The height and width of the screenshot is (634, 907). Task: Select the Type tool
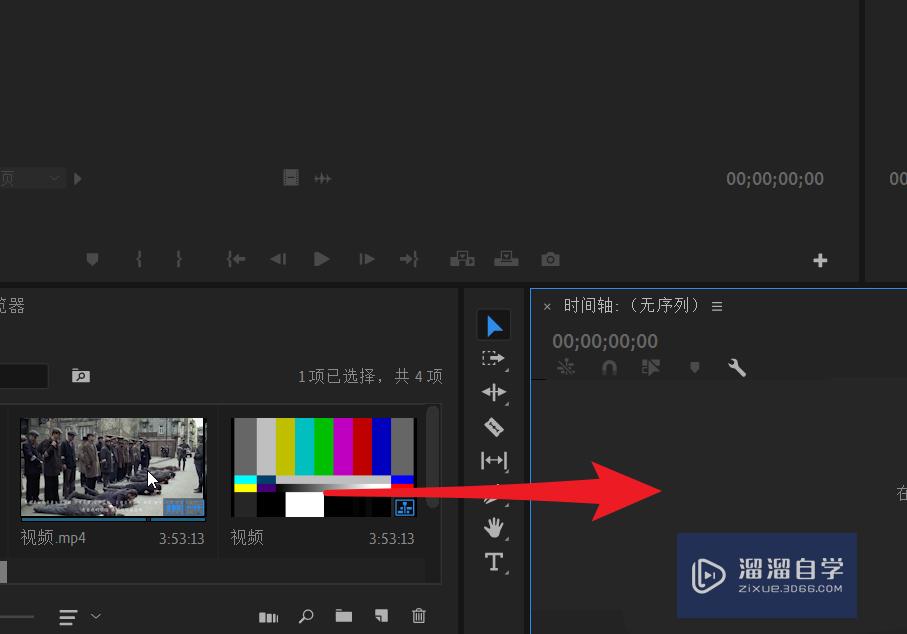pyautogui.click(x=493, y=561)
